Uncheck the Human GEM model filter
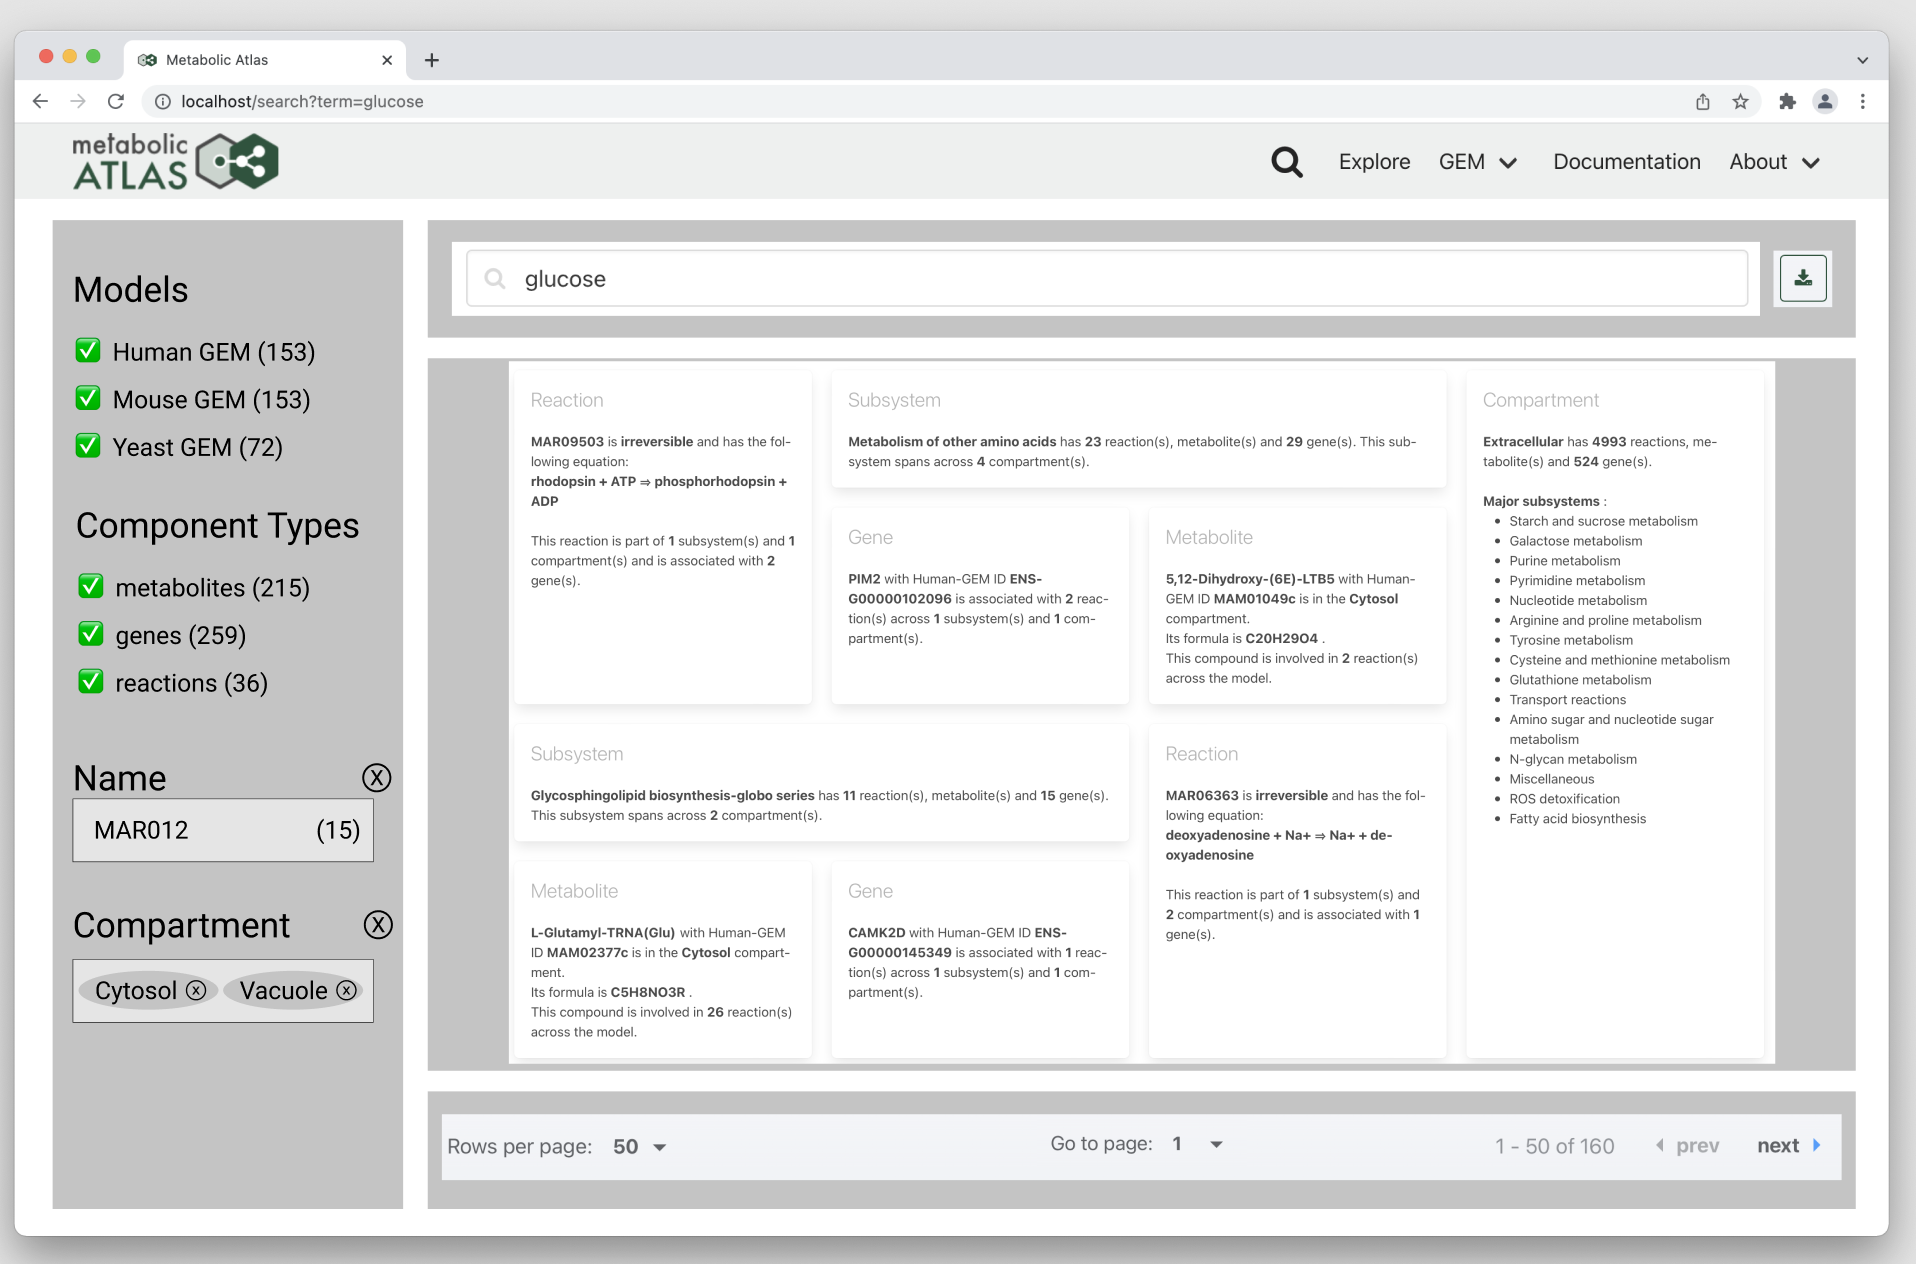Viewport: 1916px width, 1264px height. pos(88,350)
